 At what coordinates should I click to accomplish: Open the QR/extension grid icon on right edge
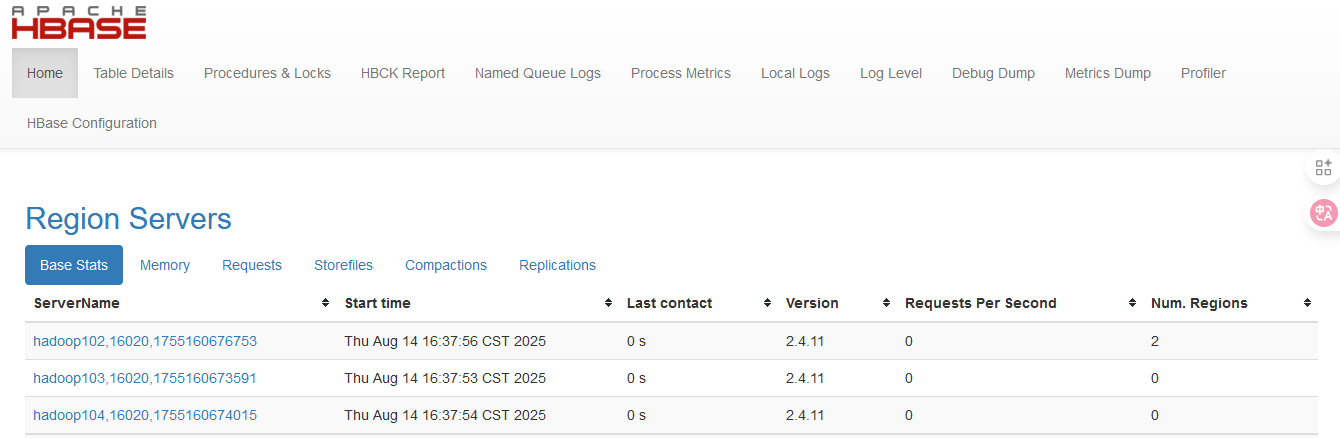click(x=1323, y=167)
